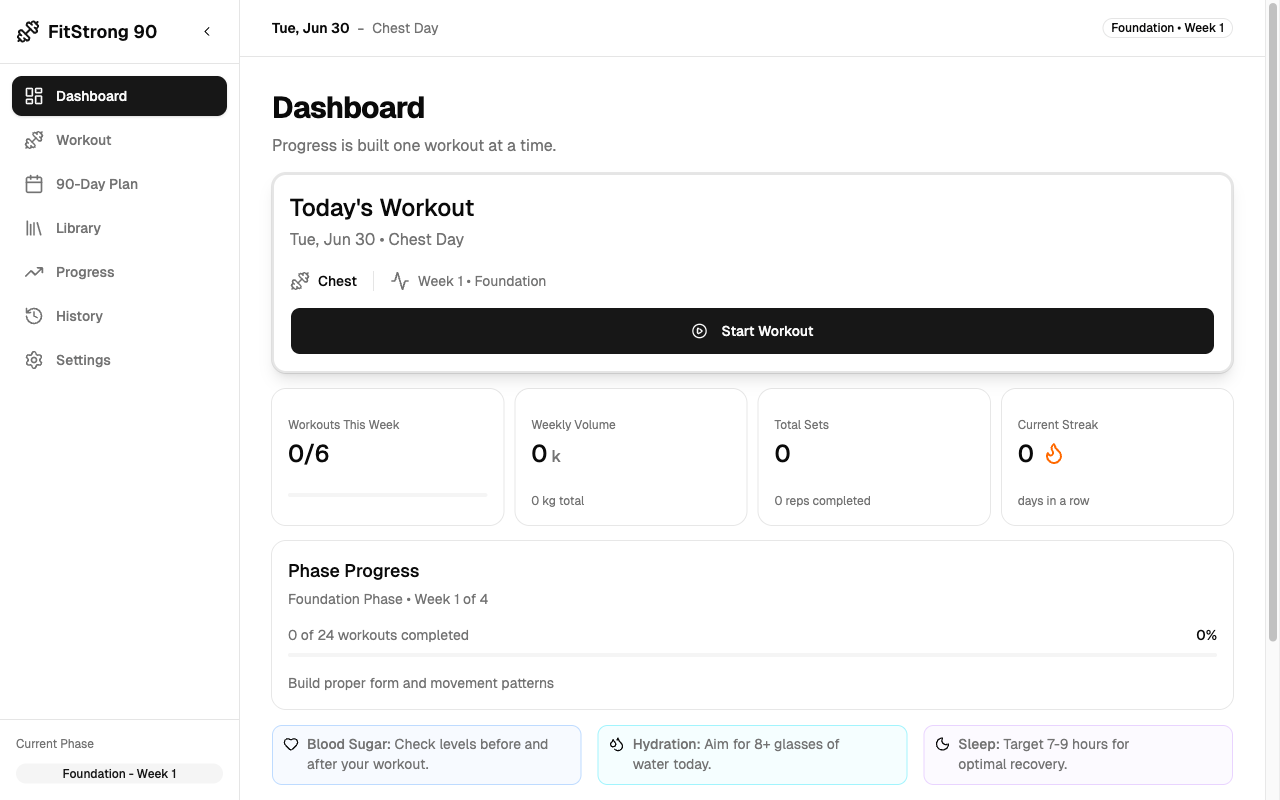Click the heart icon in Blood Sugar tip
This screenshot has height=800, width=1280.
coord(291,745)
